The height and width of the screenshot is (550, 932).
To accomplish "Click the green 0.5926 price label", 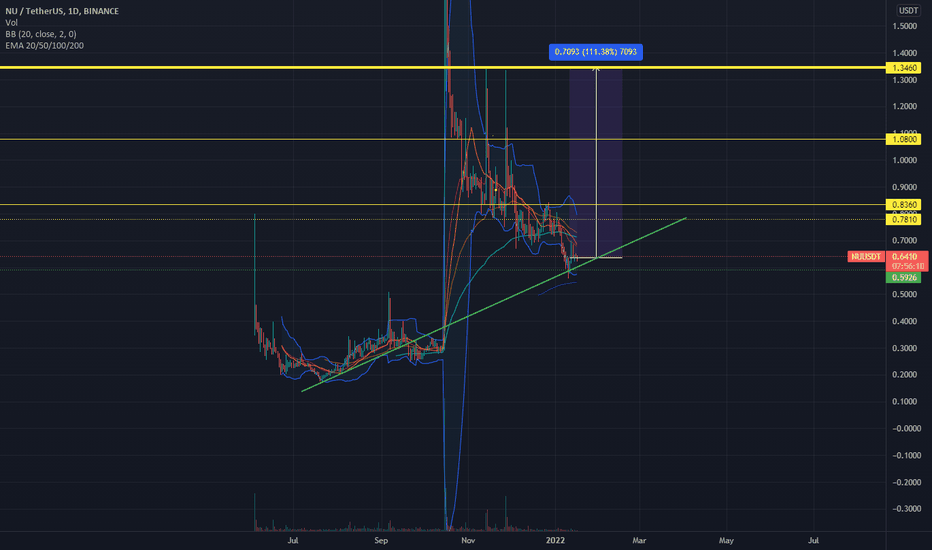I will [x=903, y=278].
